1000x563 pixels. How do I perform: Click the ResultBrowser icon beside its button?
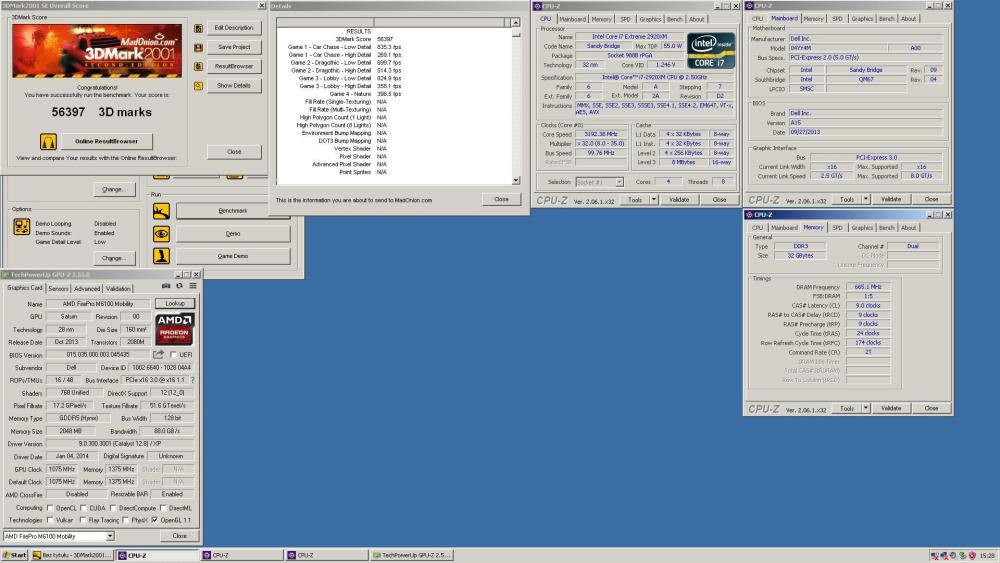[x=198, y=66]
